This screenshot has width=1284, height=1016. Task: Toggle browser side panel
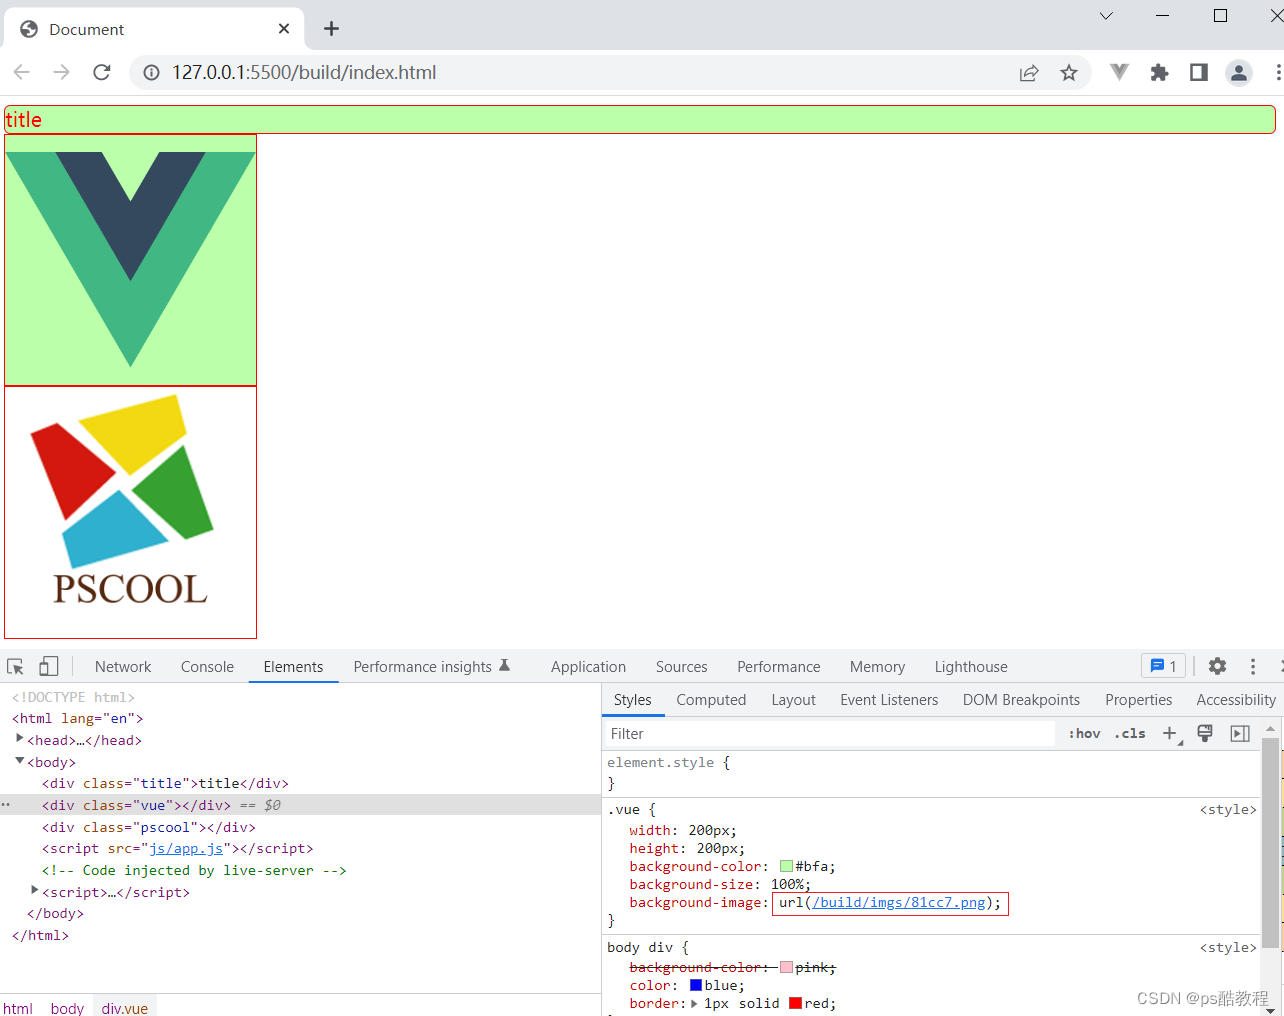[x=1199, y=72]
